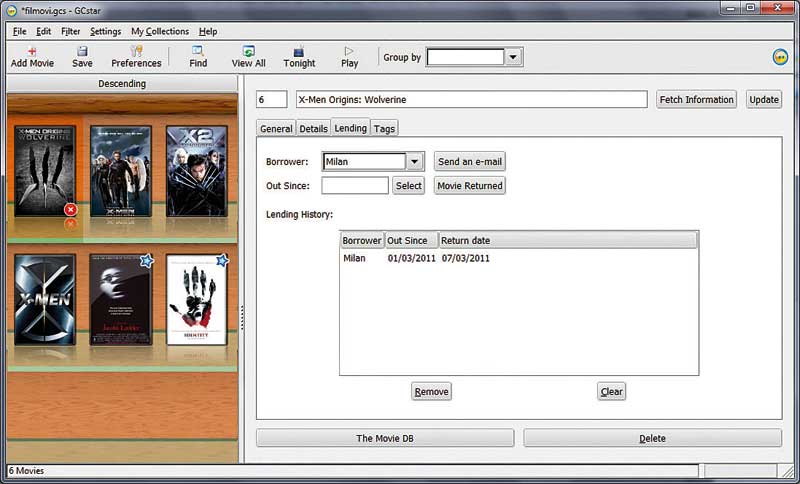Click the pane splitter handle dots
The height and width of the screenshot is (484, 800).
pyautogui.click(x=241, y=318)
